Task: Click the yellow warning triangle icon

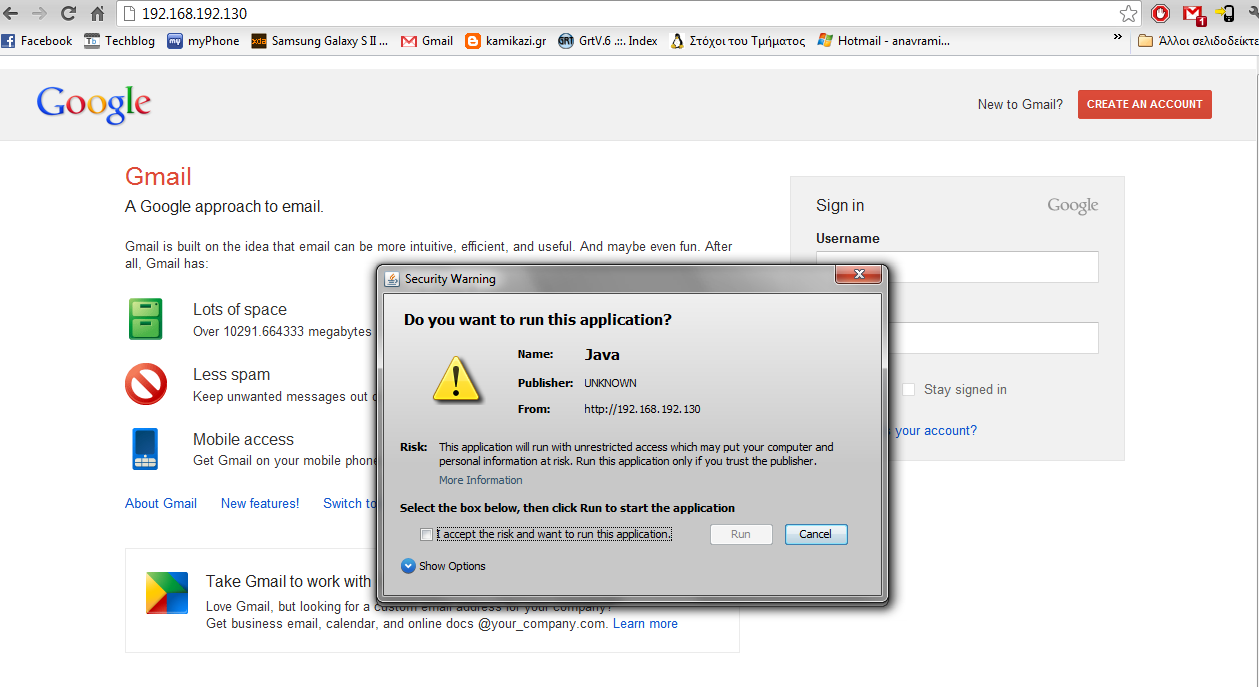Action: (x=456, y=379)
